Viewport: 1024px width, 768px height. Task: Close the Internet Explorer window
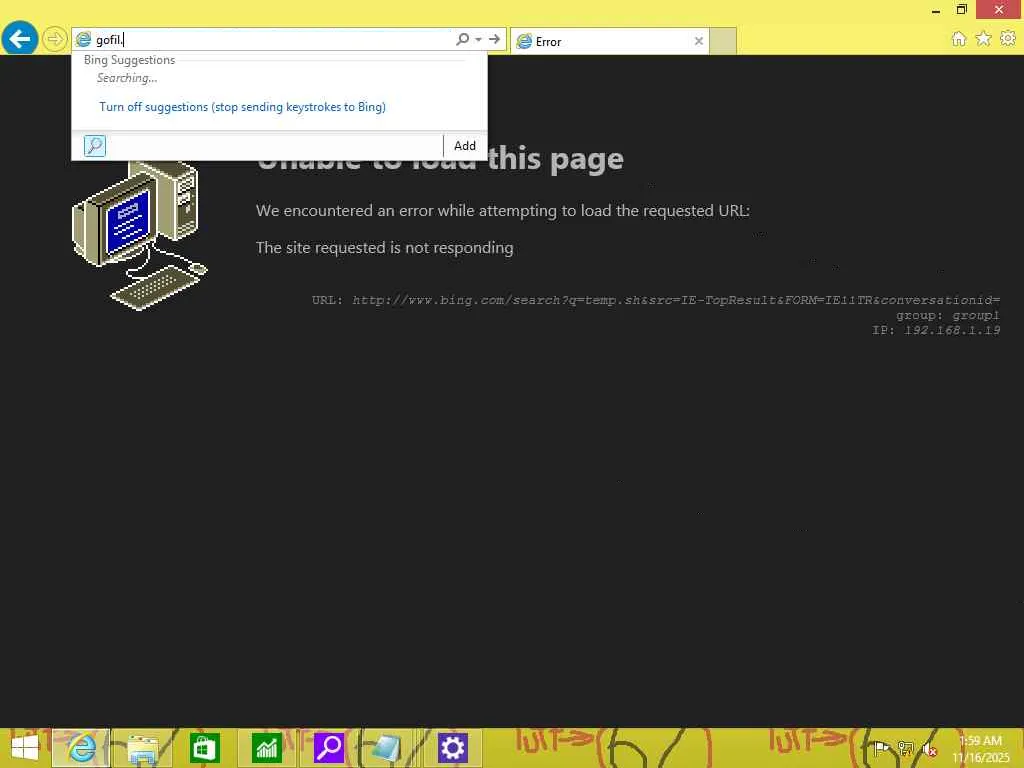(x=999, y=9)
